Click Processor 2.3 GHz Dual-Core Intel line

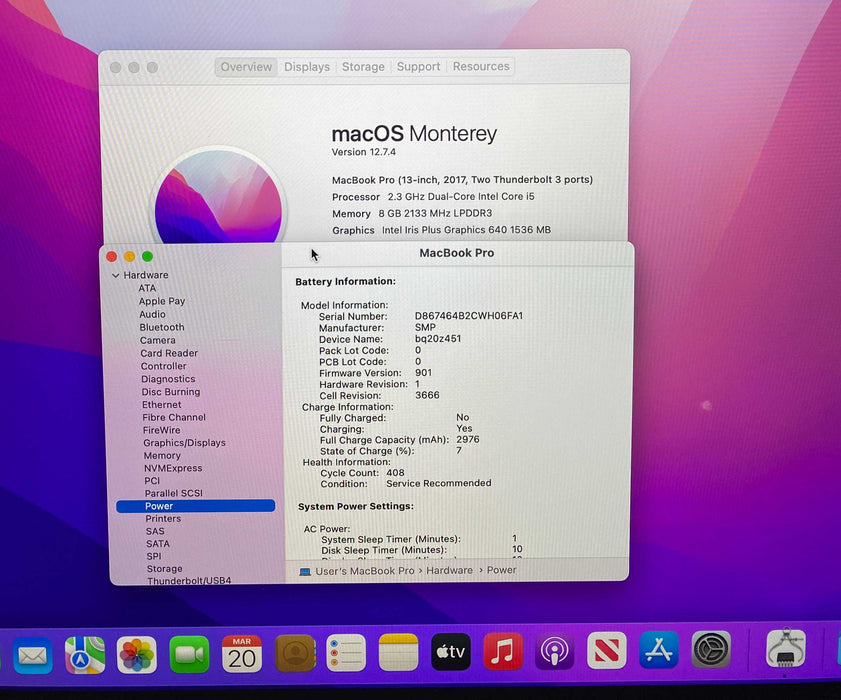tap(433, 196)
